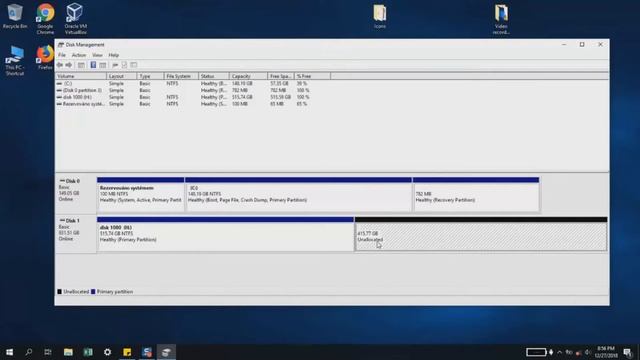Screen dimensions: 640x360
Task: Sort by the Status column header
Action: coord(214,76)
